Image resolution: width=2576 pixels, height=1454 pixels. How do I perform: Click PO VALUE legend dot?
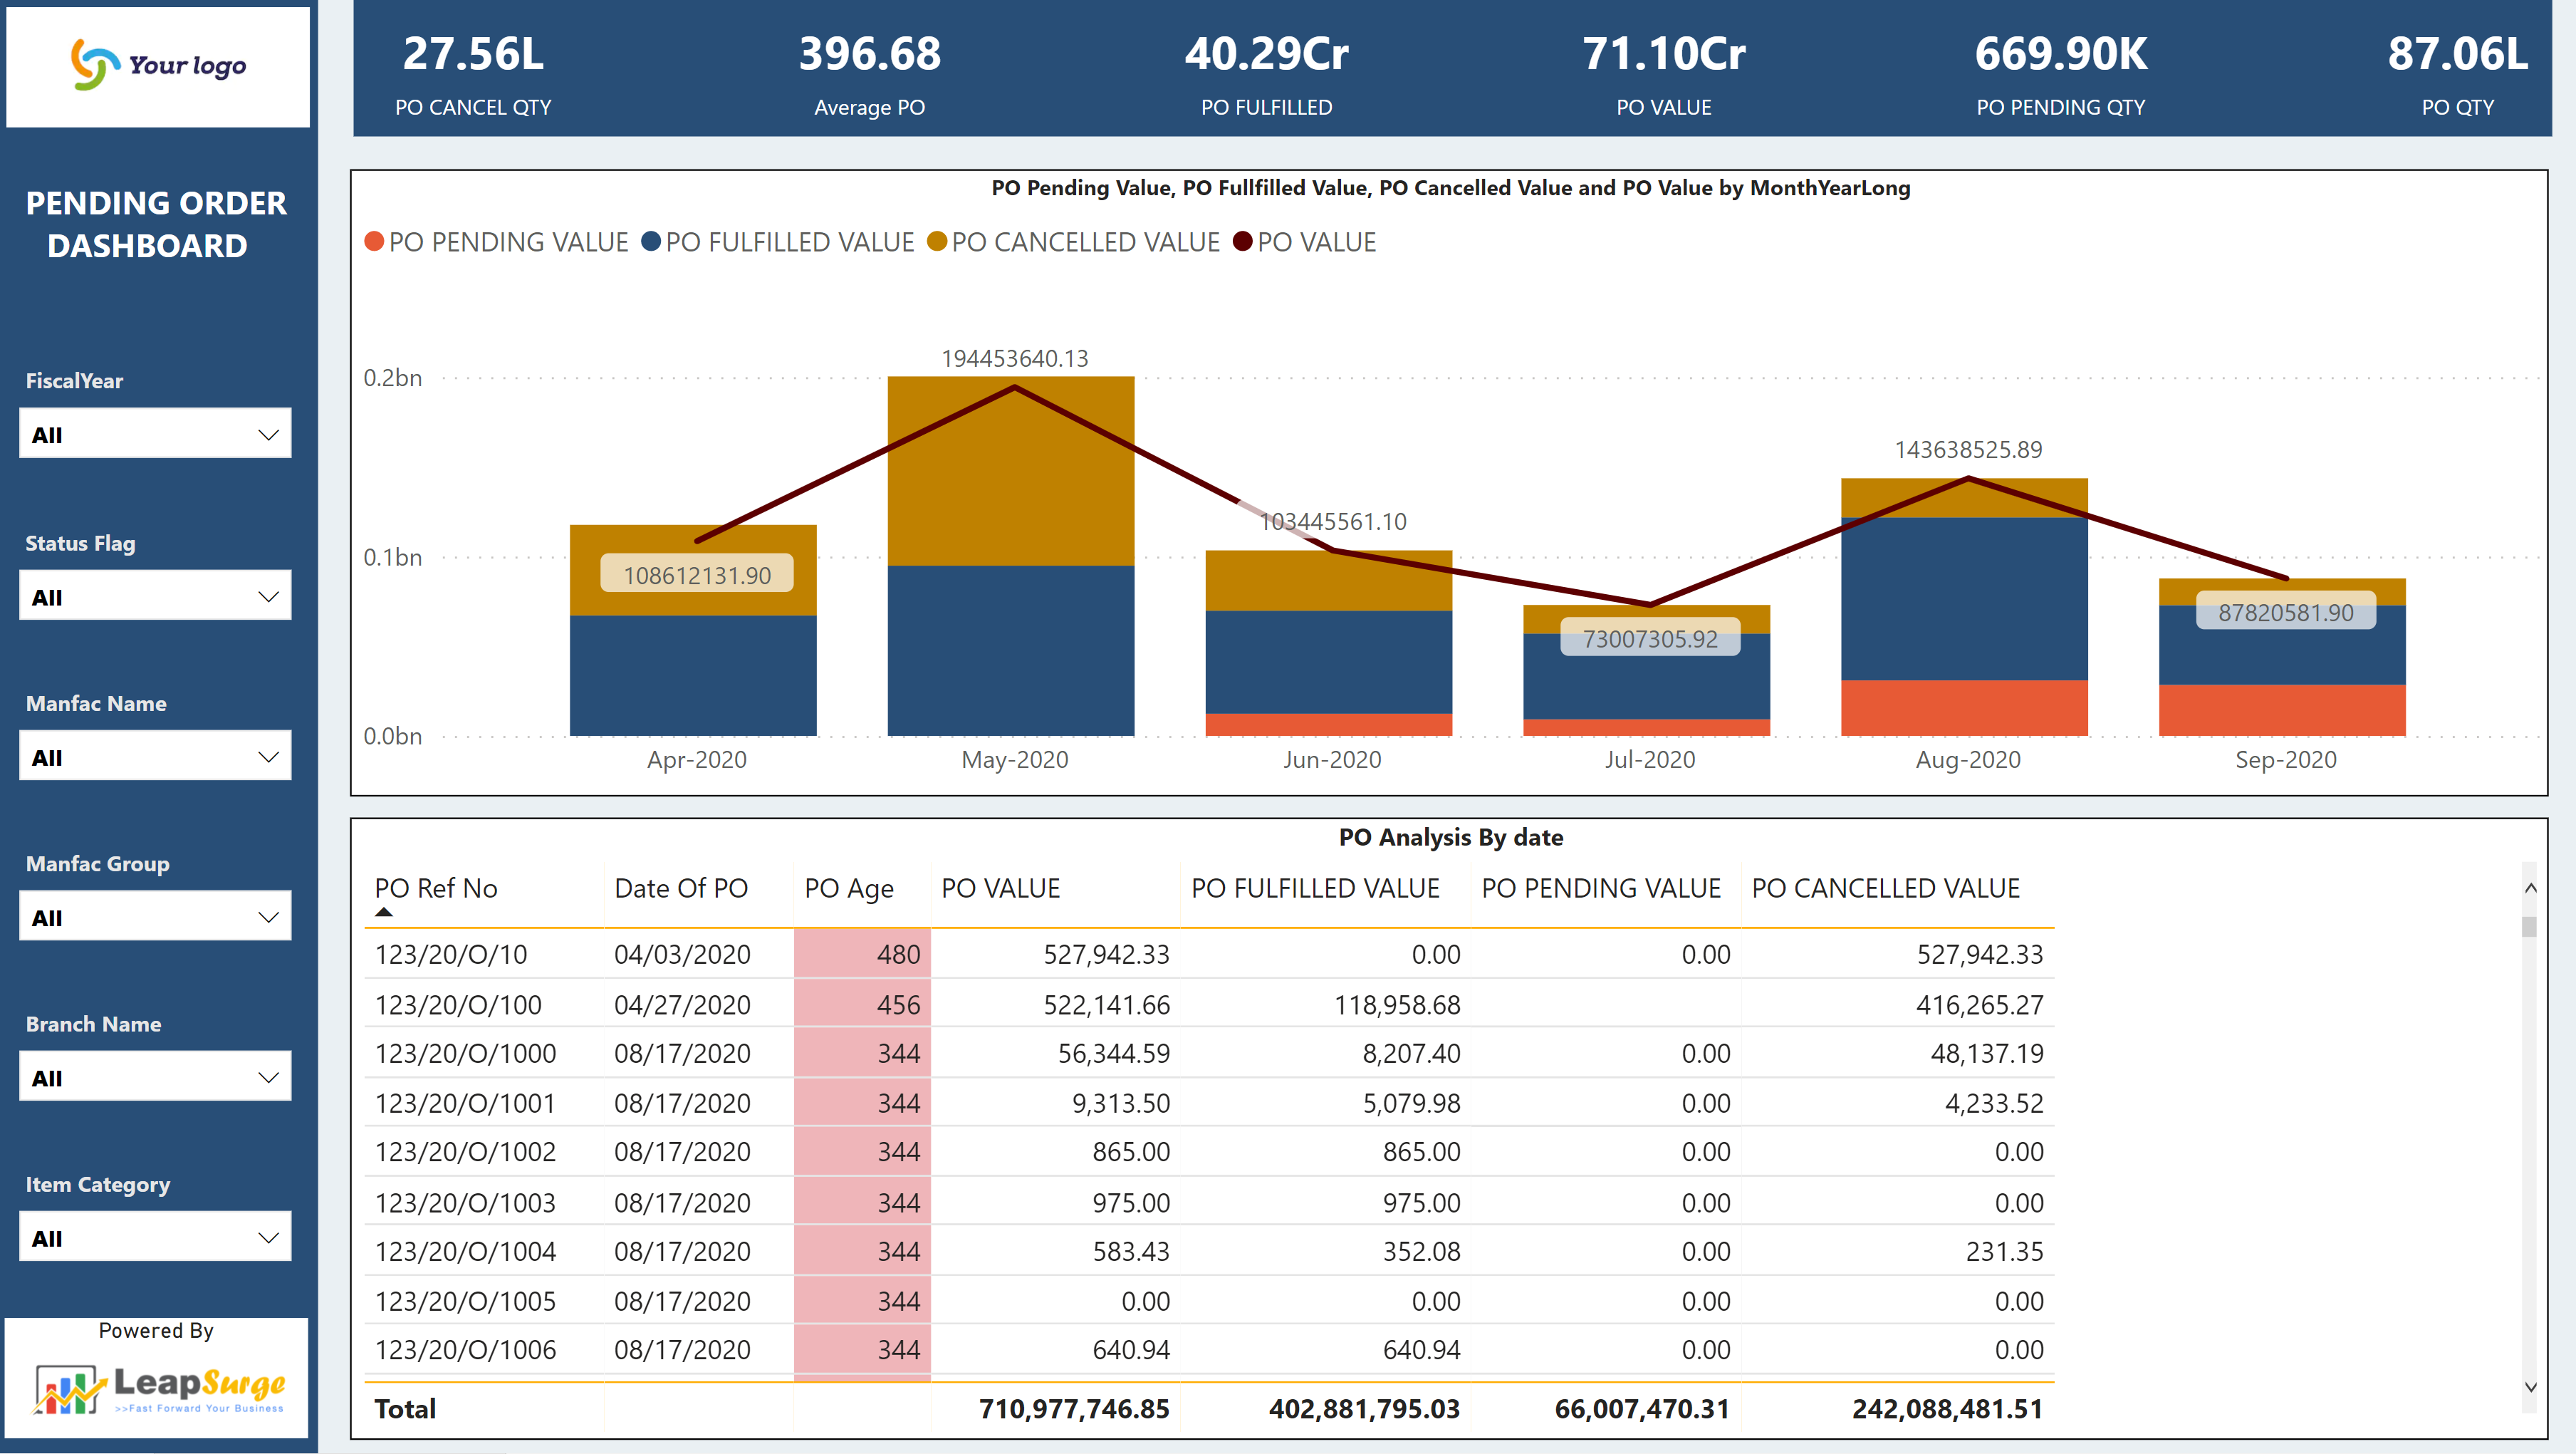coord(1243,242)
